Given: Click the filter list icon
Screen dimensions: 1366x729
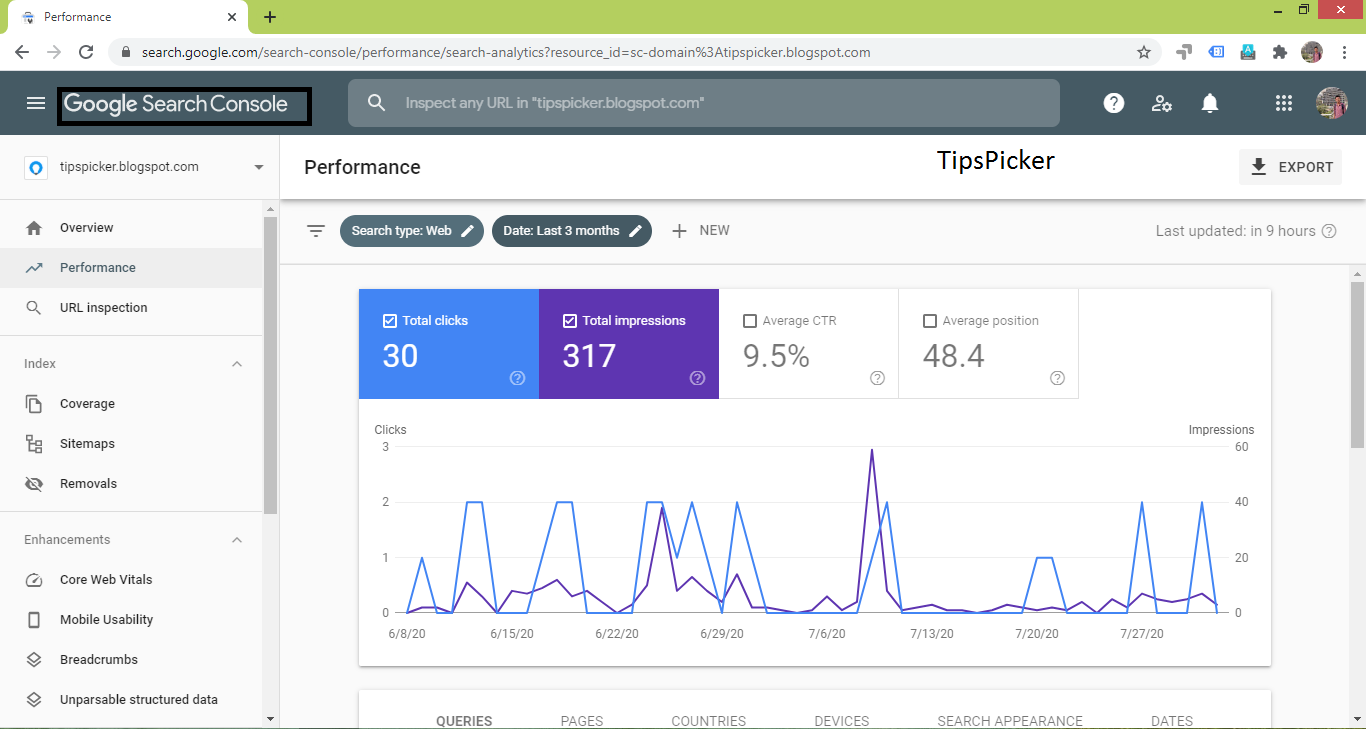Looking at the screenshot, I should pyautogui.click(x=316, y=231).
